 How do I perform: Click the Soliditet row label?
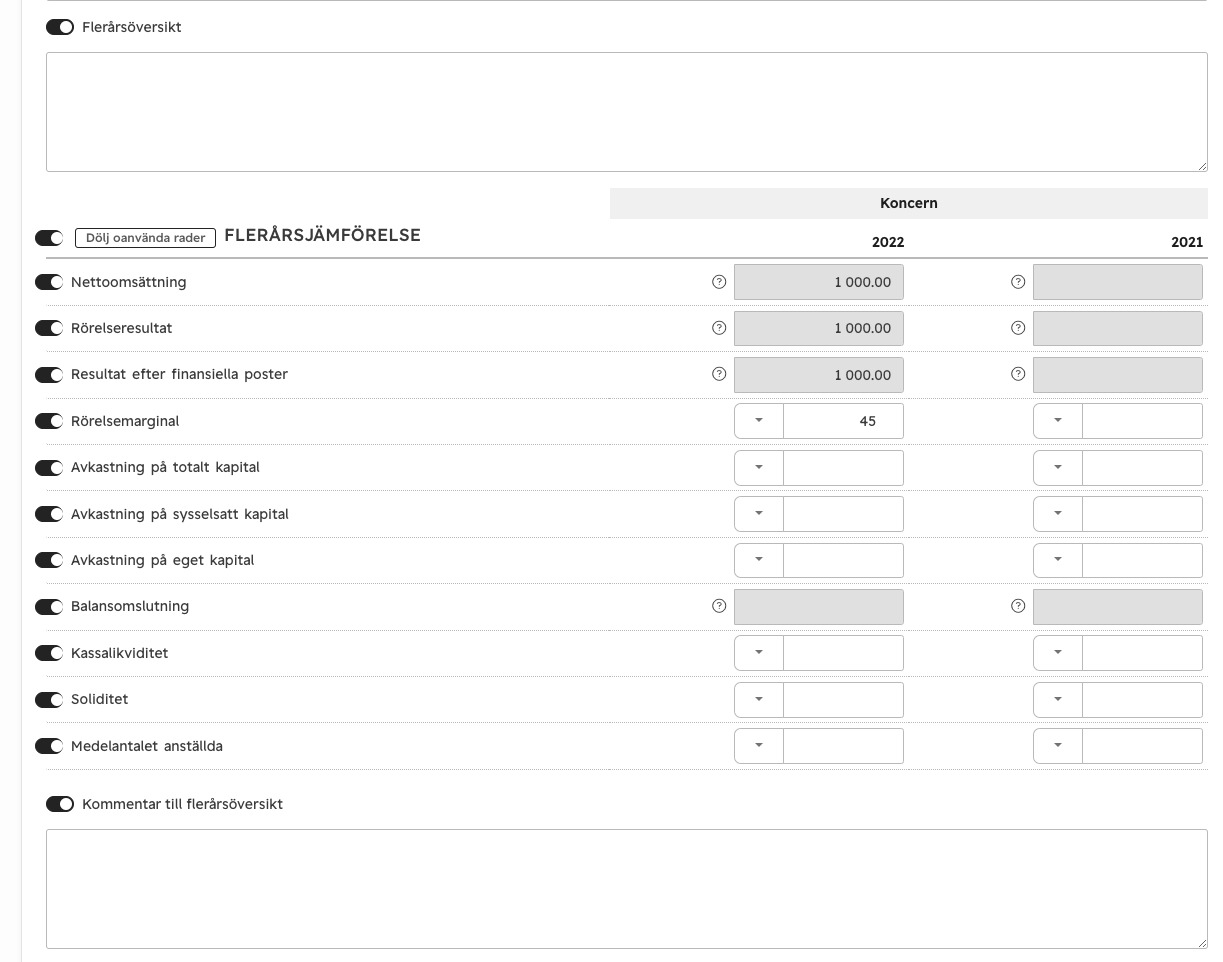[x=100, y=699]
